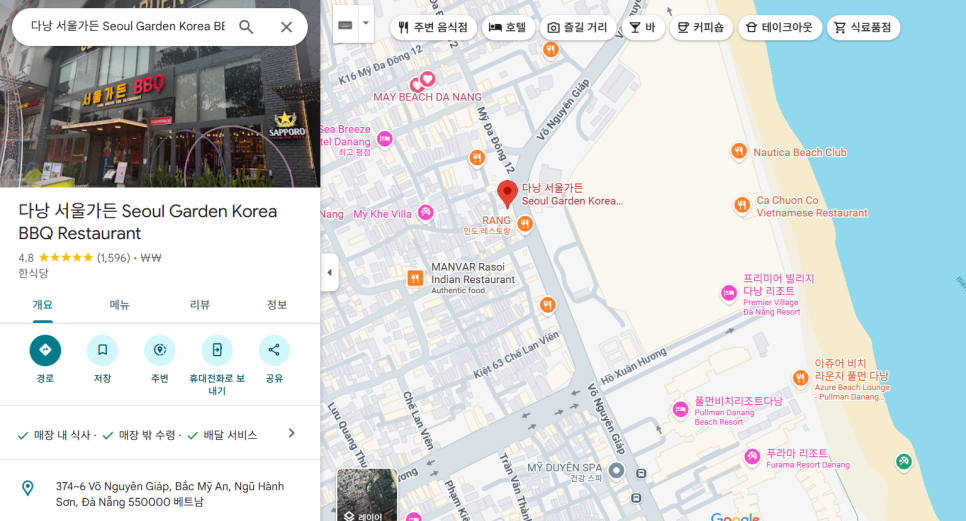The height and width of the screenshot is (521, 966).
Task: Collapse the side panel with the arrow
Action: 330,272
